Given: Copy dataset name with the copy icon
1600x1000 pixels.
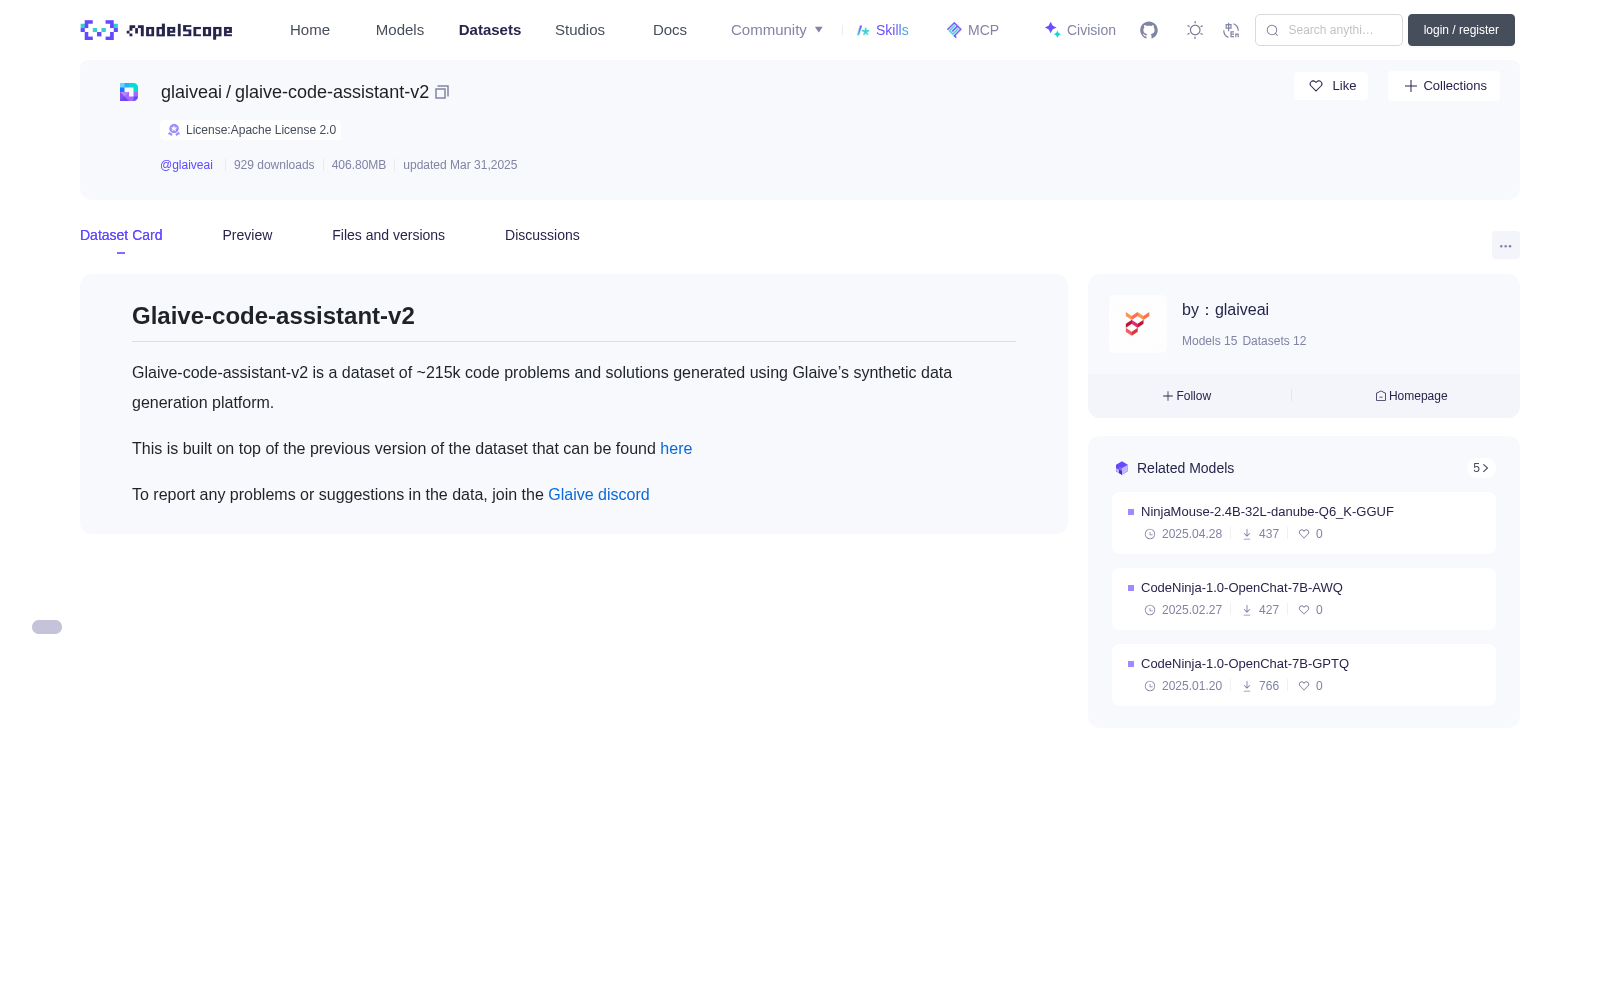Looking at the screenshot, I should pyautogui.click(x=442, y=92).
